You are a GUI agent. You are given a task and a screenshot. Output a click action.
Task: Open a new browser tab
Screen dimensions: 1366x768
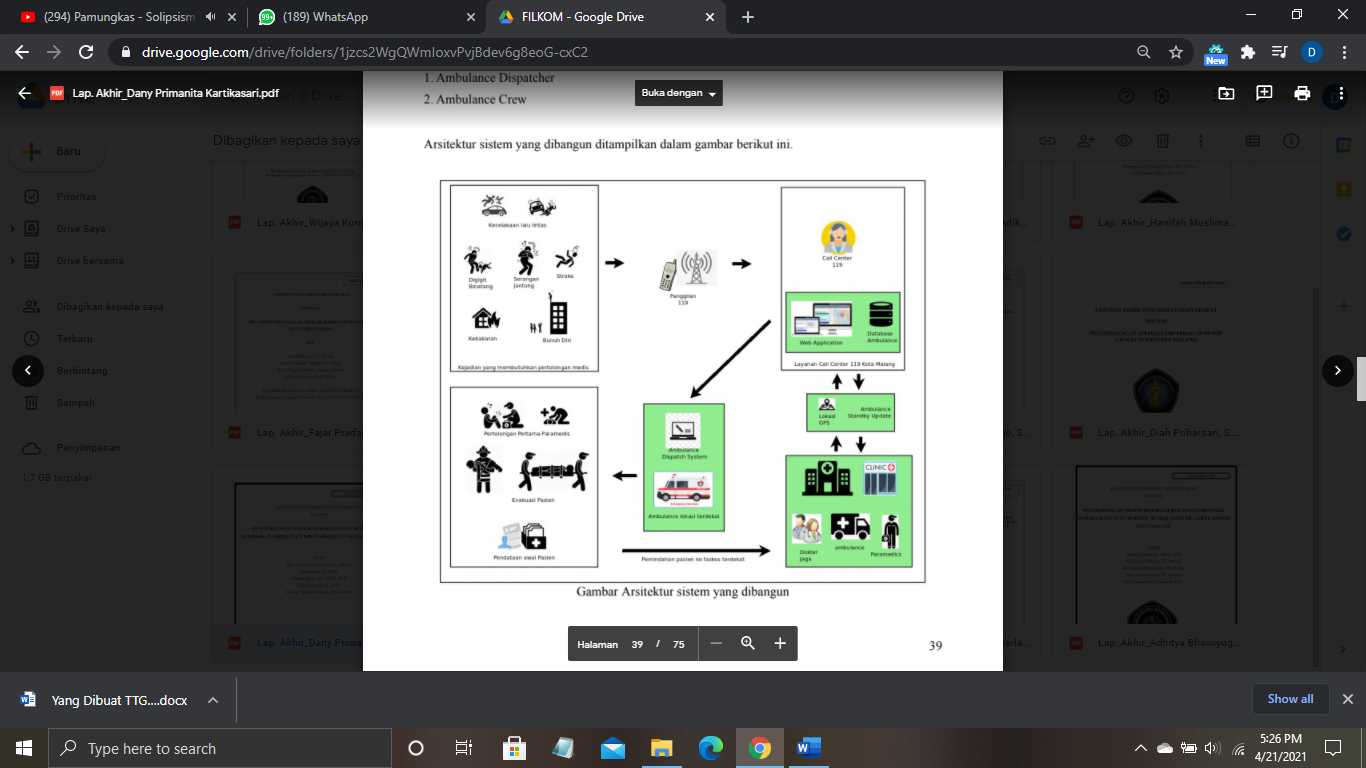coord(748,17)
